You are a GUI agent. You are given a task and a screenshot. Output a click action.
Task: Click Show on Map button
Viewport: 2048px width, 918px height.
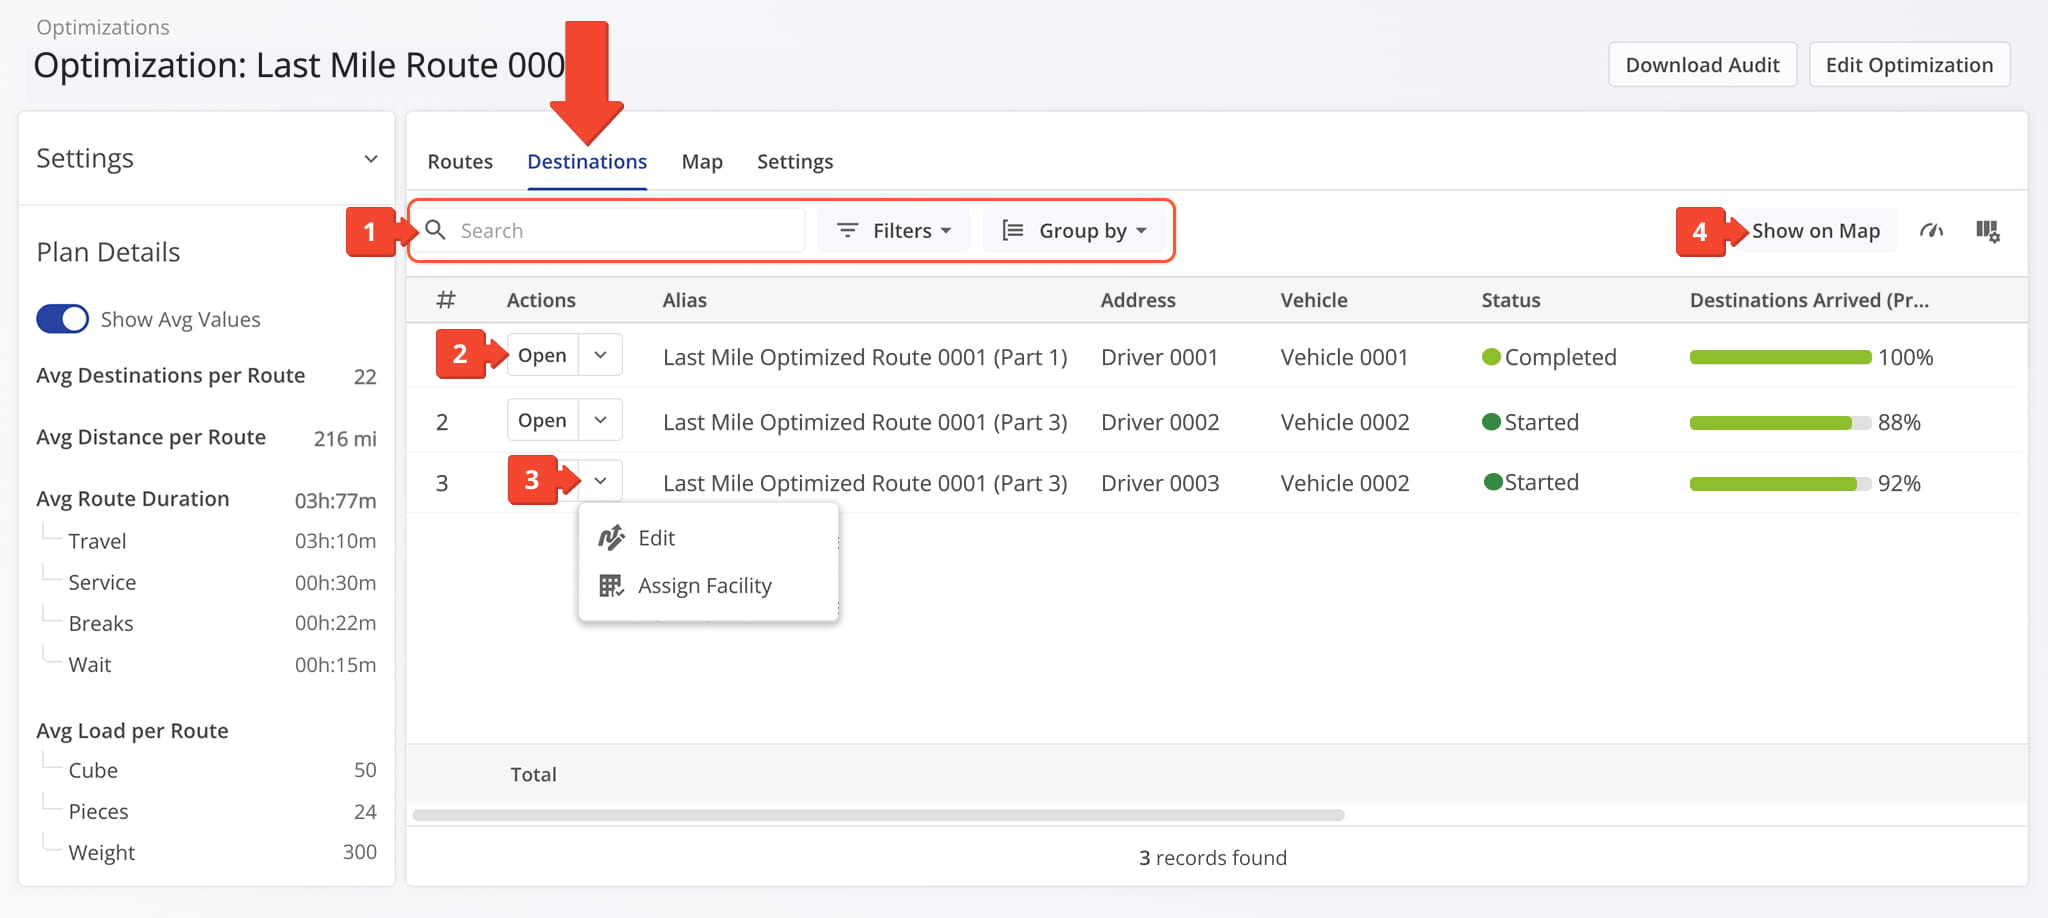coord(1815,231)
